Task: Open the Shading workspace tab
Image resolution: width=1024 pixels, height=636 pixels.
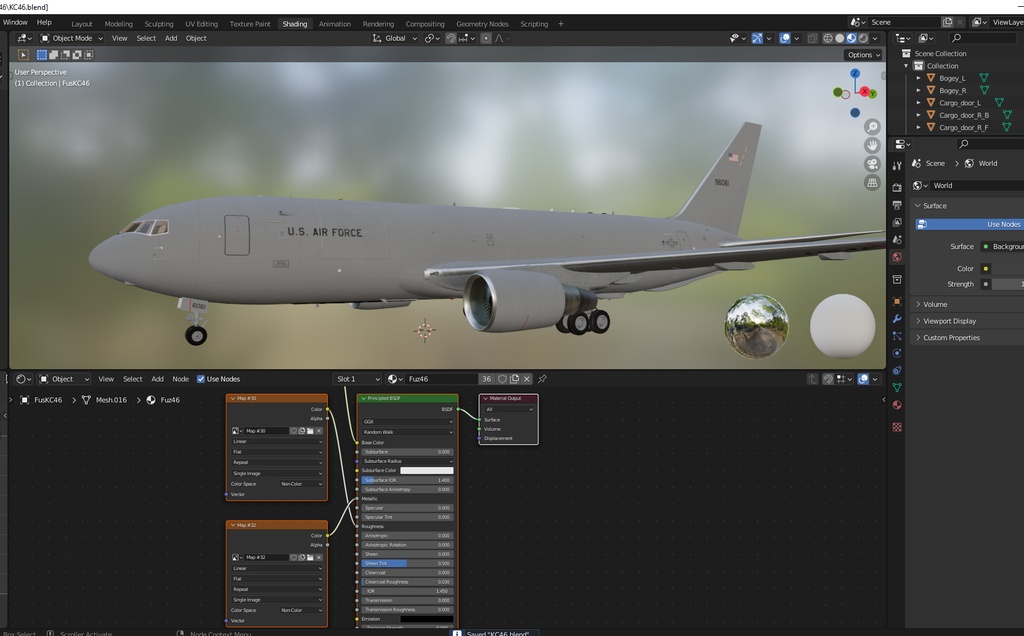Action: click(295, 23)
